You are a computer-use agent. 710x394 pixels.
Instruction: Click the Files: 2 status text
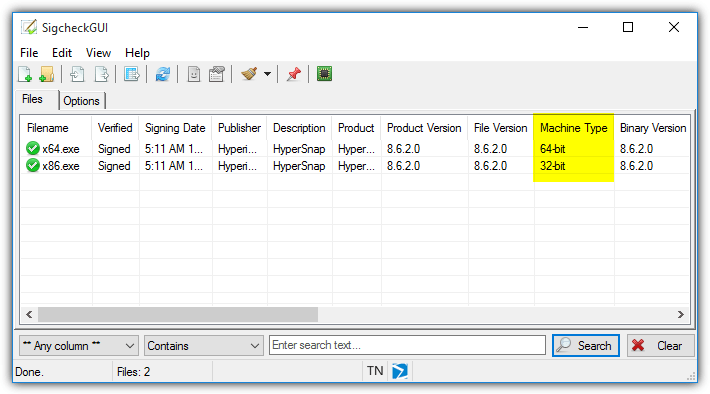pyautogui.click(x=133, y=372)
